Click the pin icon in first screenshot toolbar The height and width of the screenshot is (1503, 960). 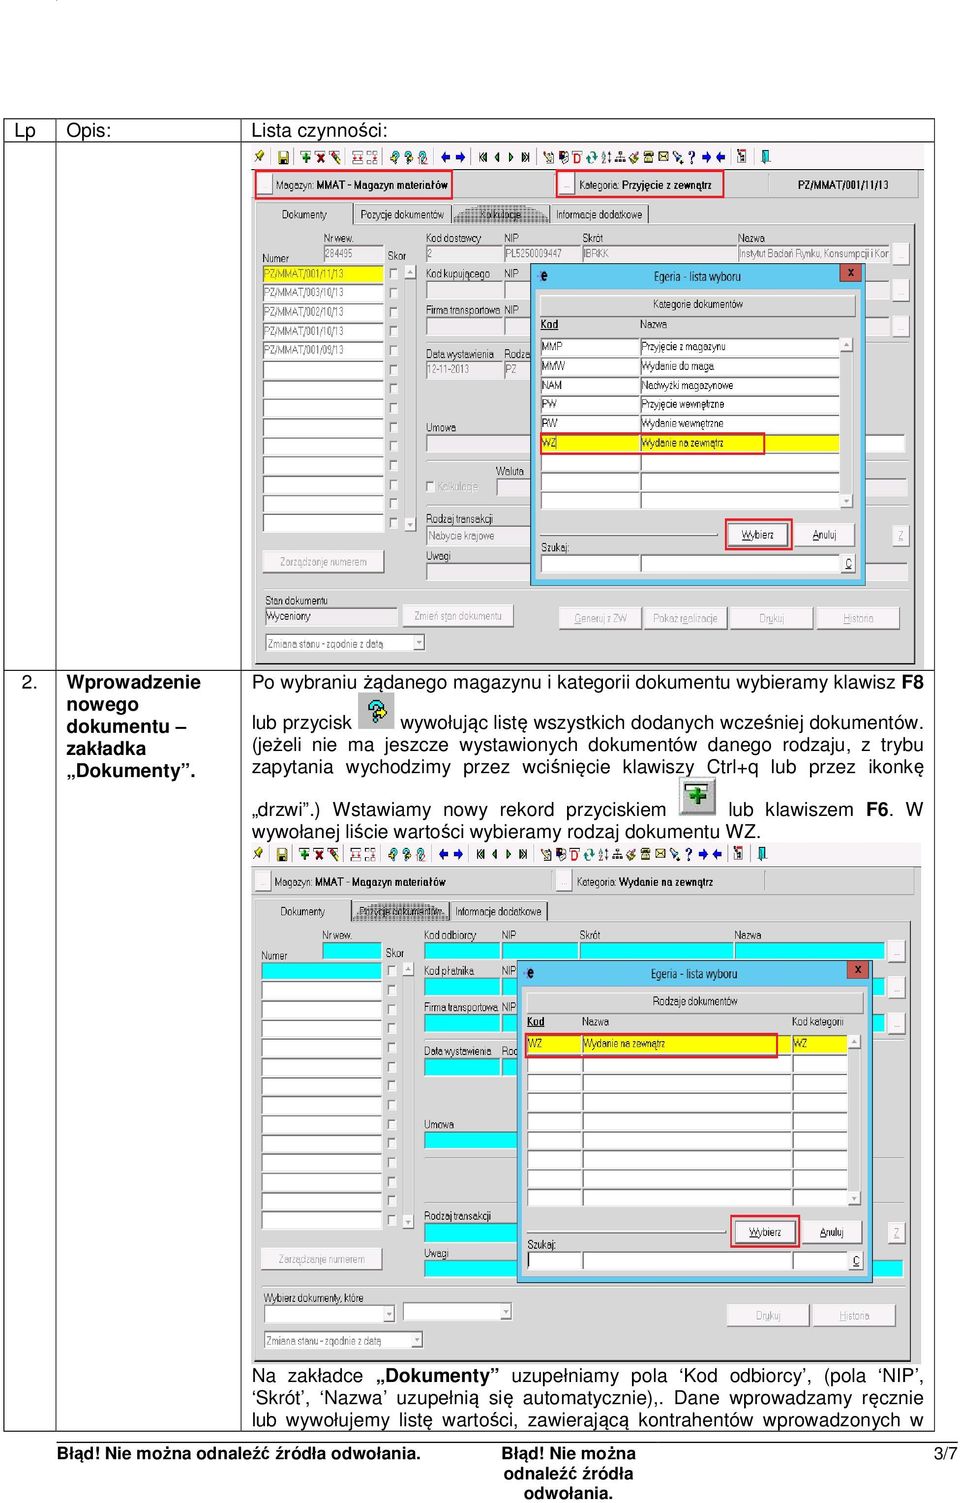pos(258,156)
